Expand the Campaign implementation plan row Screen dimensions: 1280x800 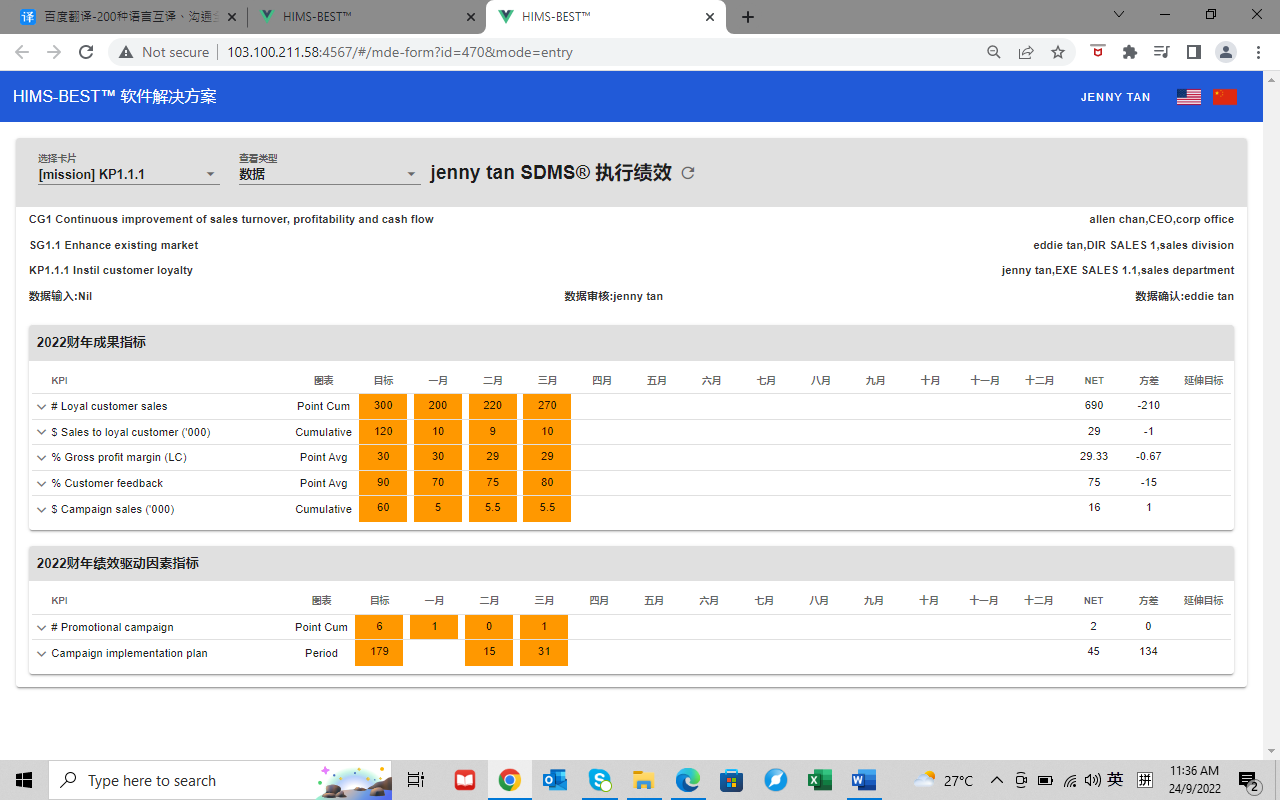tap(42, 654)
